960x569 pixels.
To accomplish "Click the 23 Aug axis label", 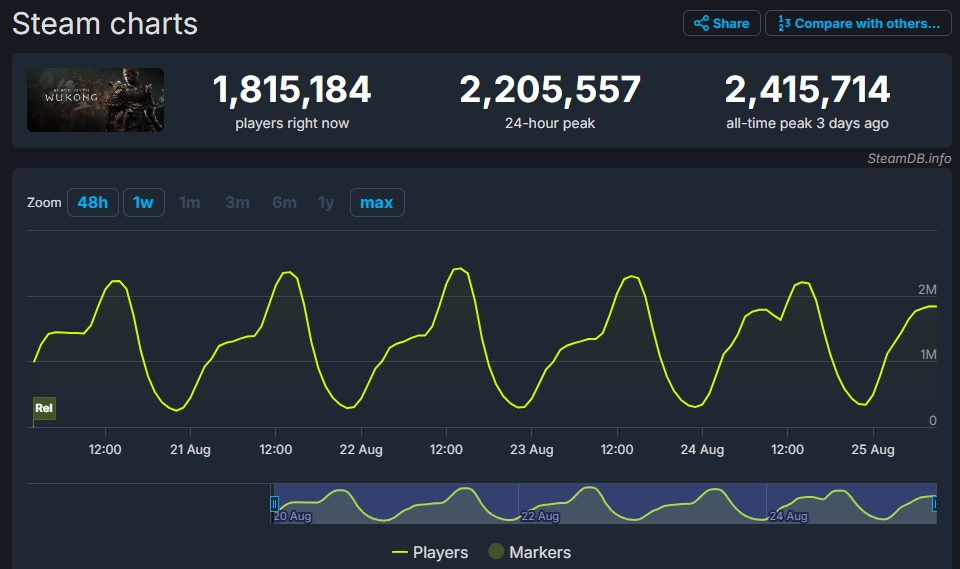I will pyautogui.click(x=531, y=450).
